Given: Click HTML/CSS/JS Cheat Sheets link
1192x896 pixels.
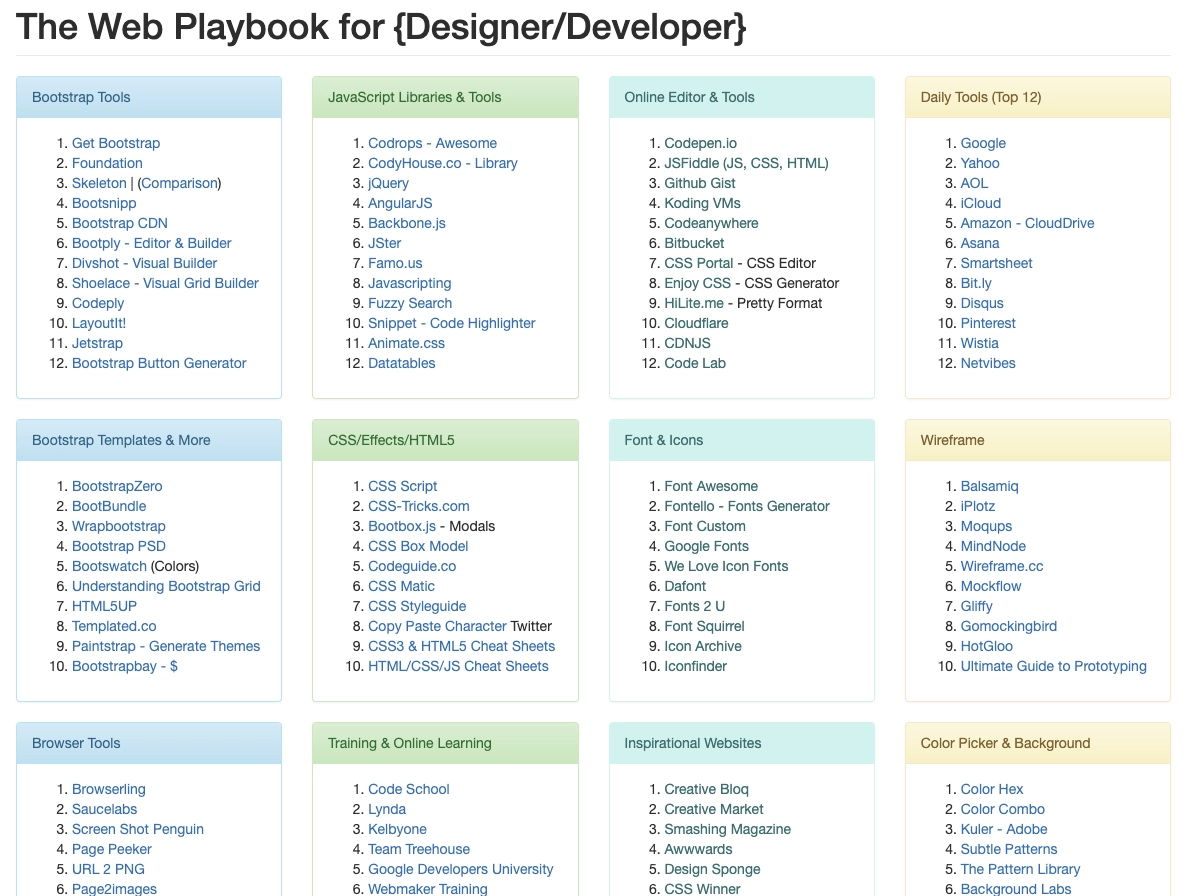Looking at the screenshot, I should click(458, 666).
